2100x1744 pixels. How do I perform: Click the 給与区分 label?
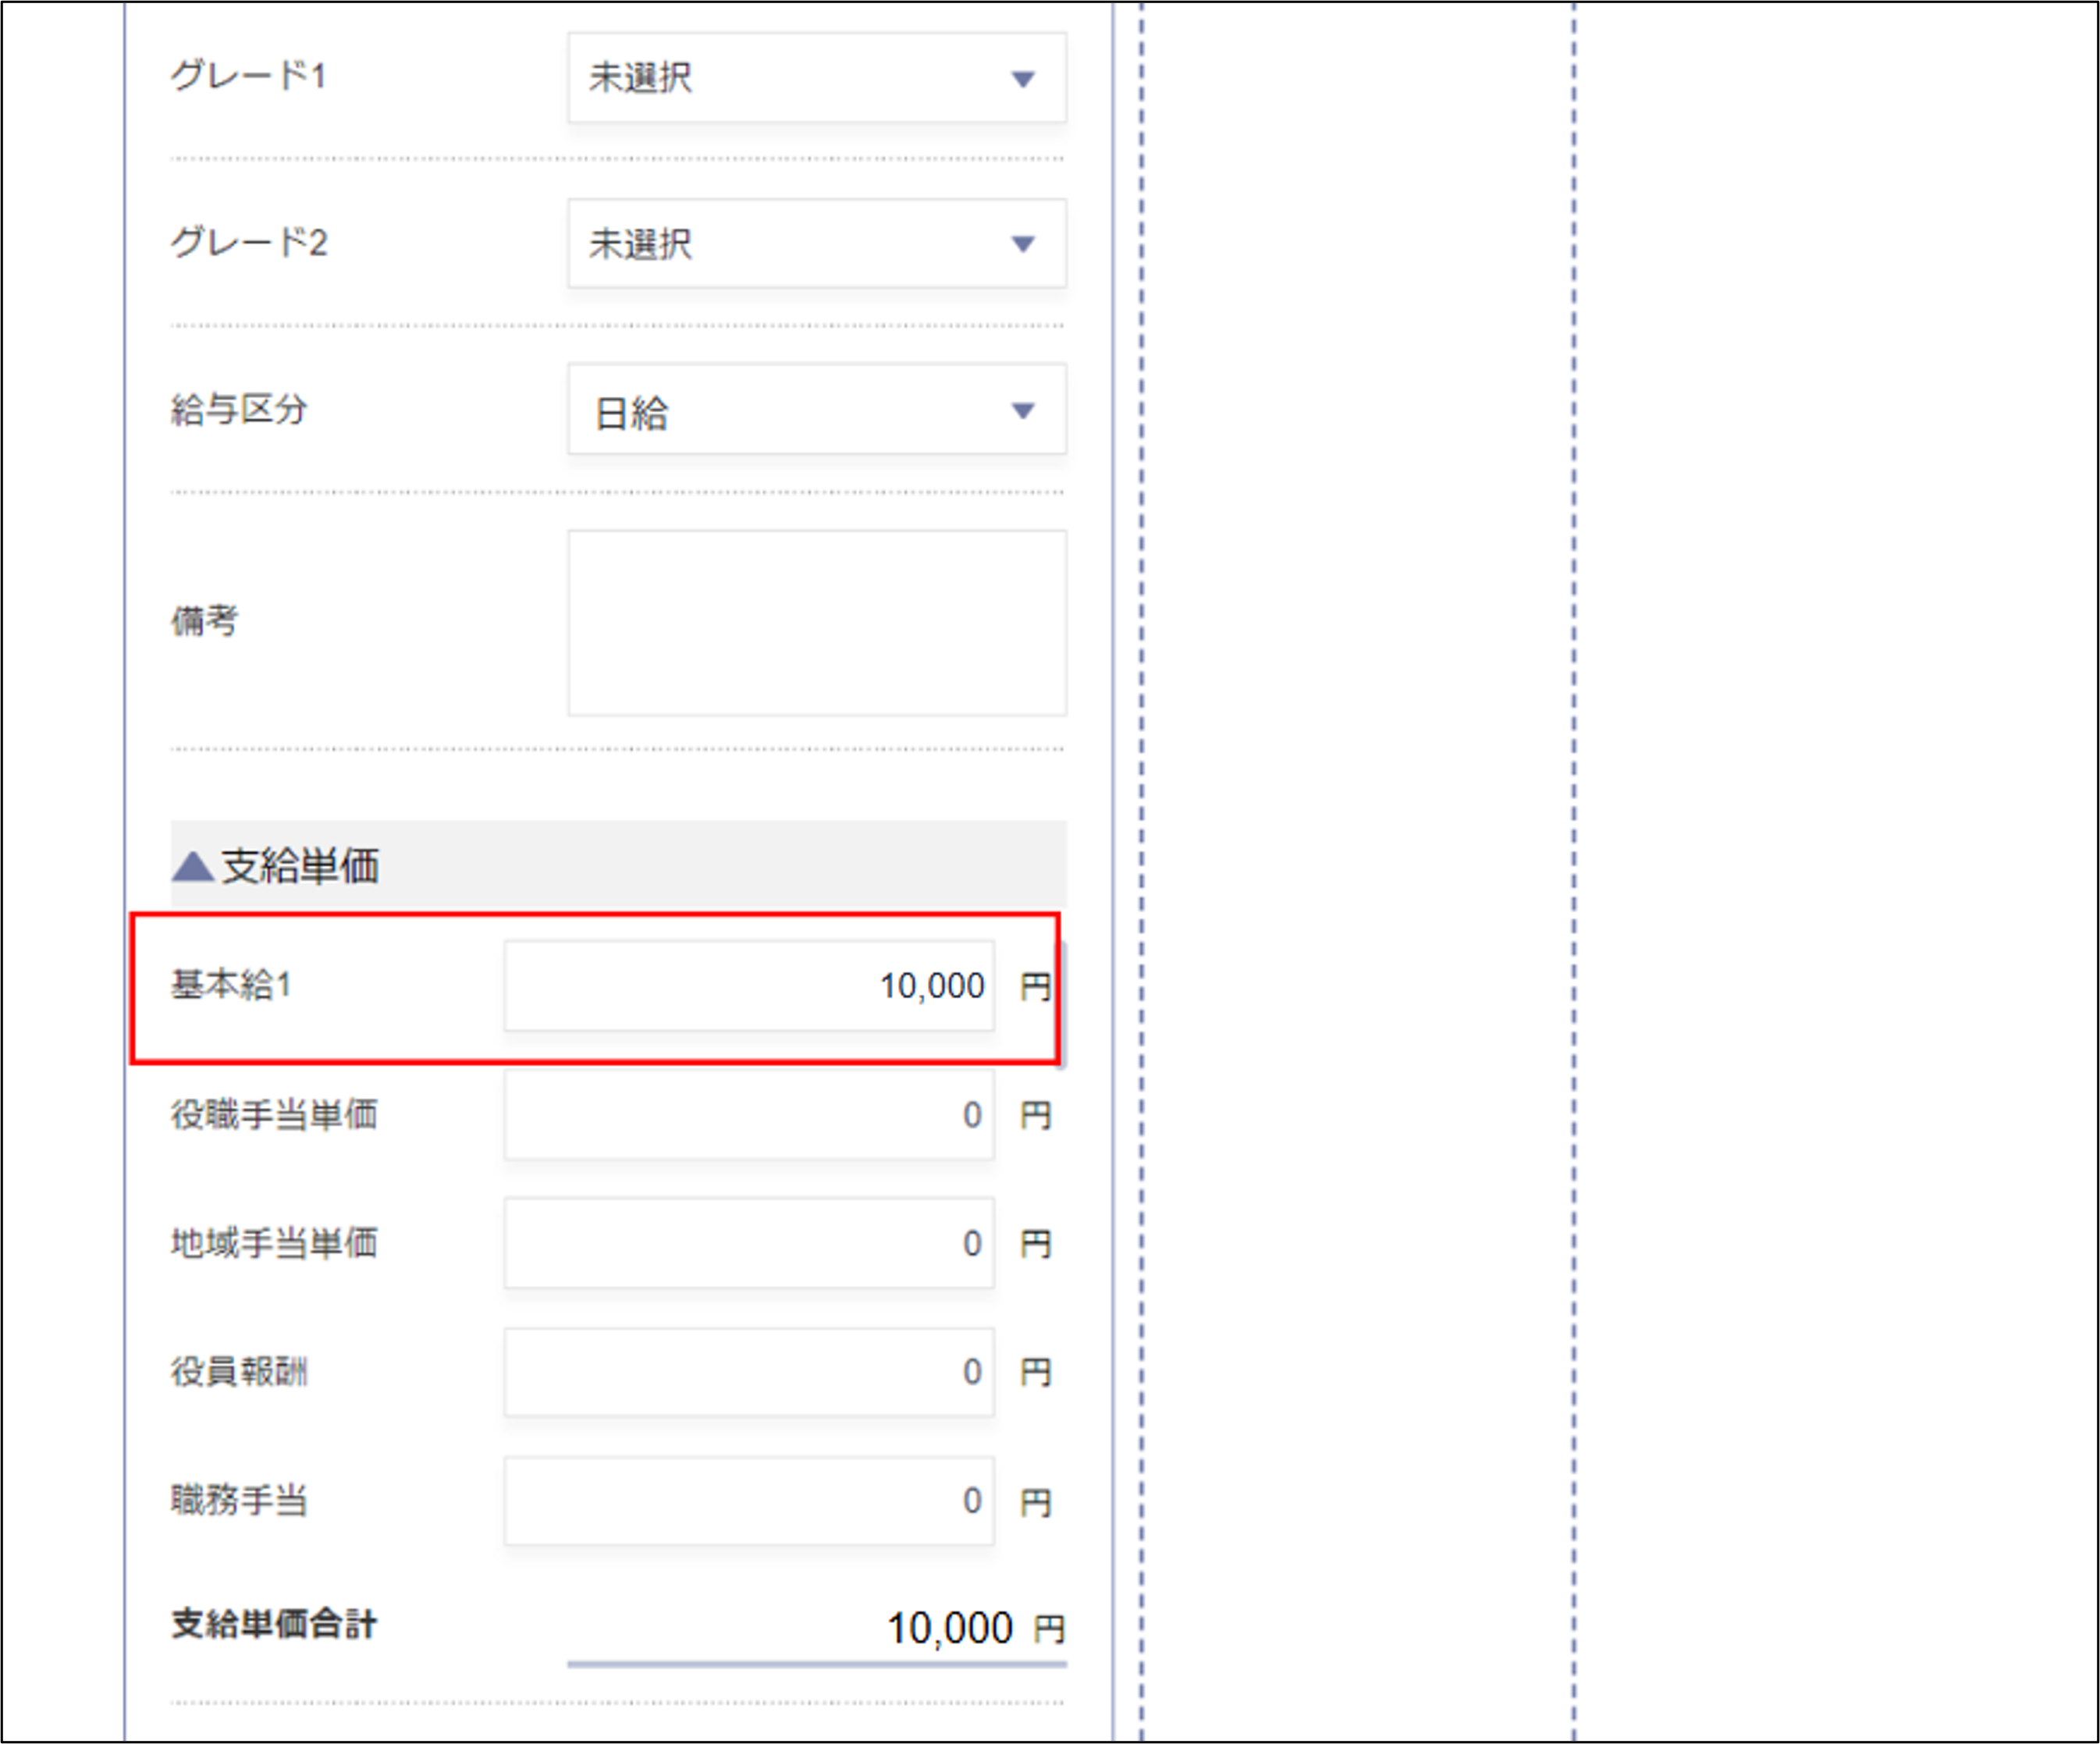239,409
